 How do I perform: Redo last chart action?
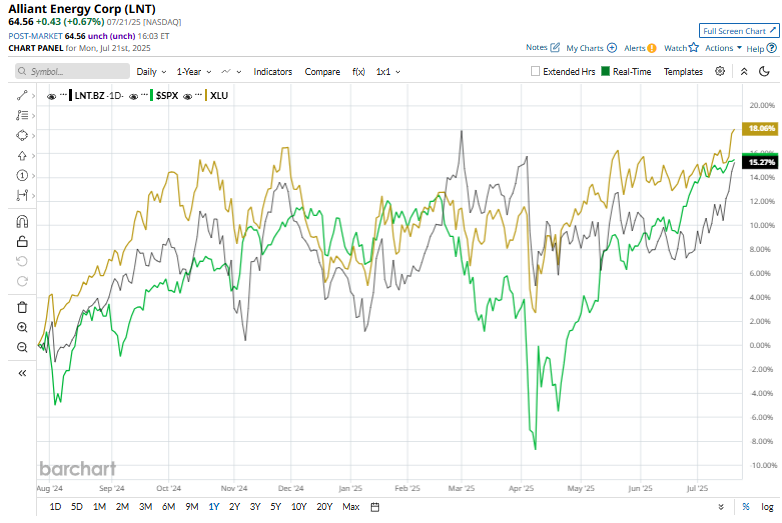pos(22,281)
